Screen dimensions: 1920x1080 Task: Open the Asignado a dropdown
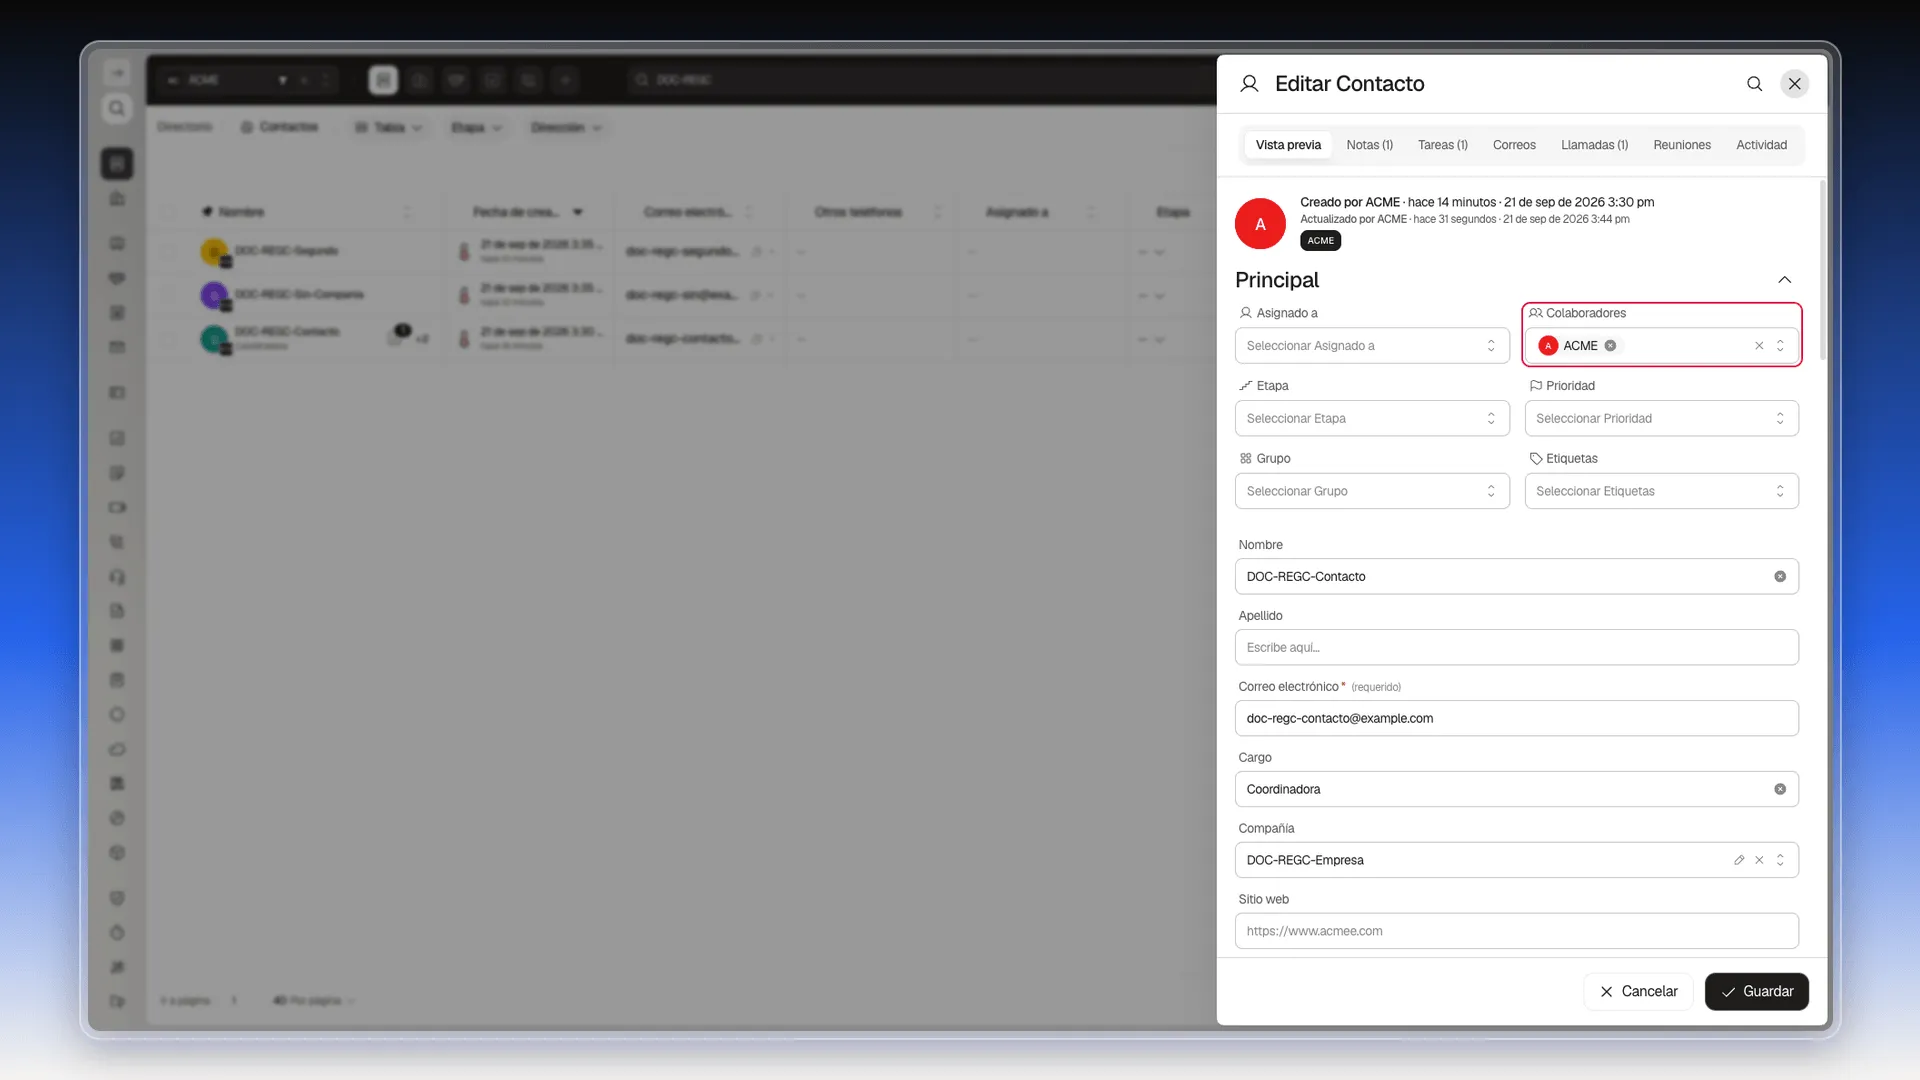pos(1372,346)
